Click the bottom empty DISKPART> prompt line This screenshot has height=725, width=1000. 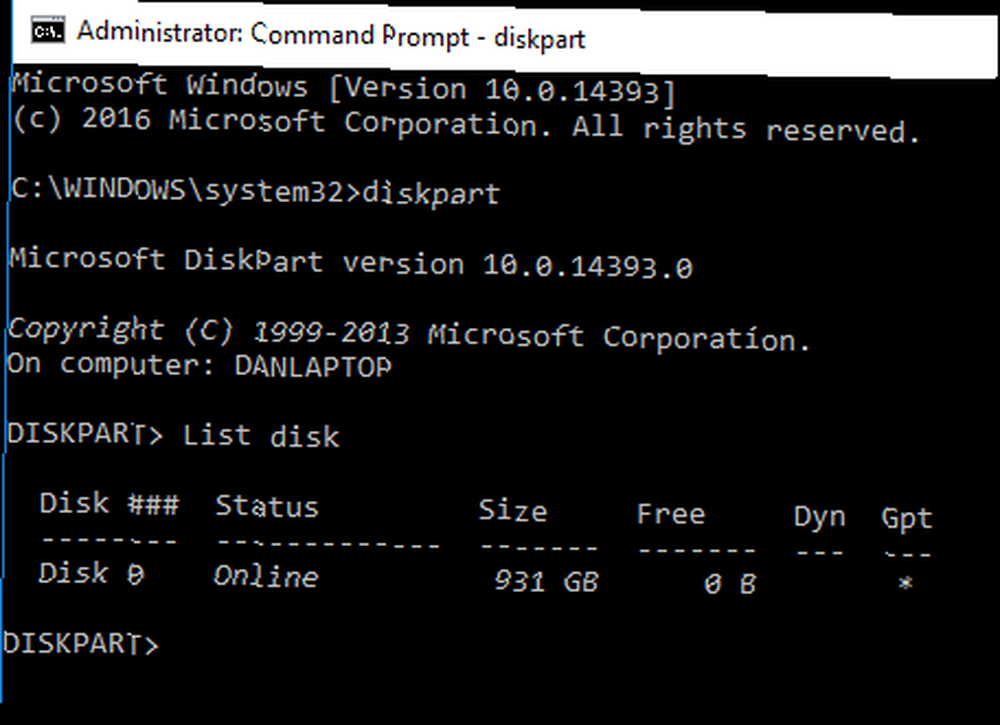80,643
